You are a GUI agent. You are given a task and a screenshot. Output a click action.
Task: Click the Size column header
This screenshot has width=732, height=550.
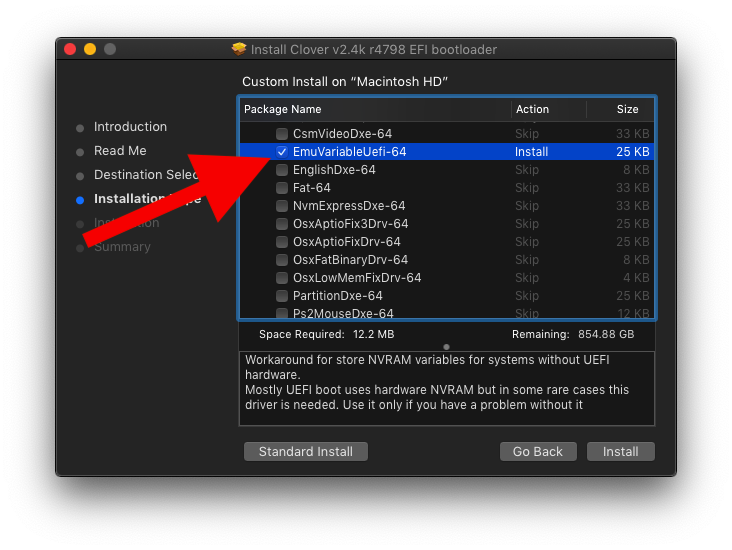pos(627,109)
